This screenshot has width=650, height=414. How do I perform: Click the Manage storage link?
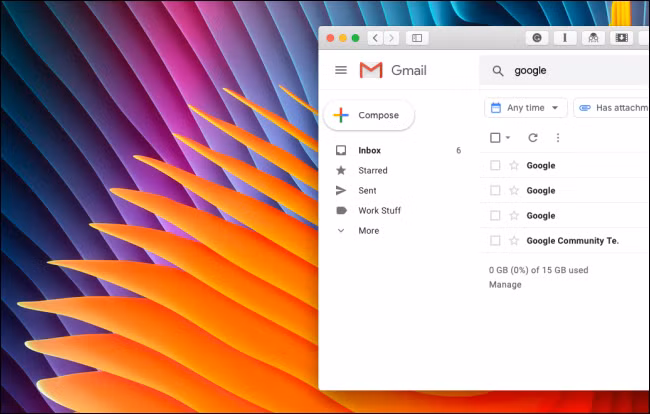[x=505, y=285]
